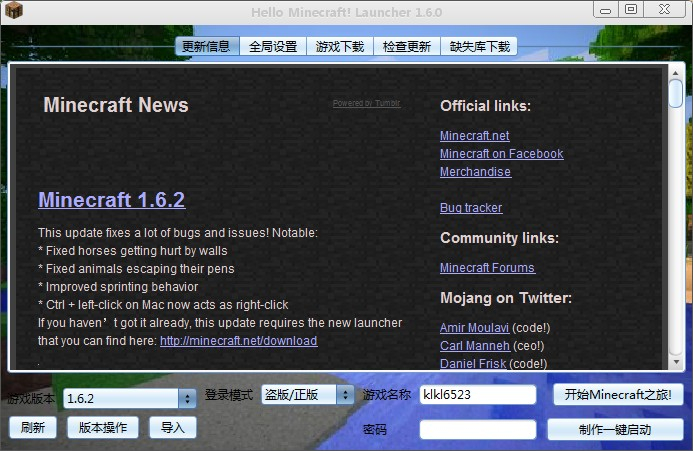The height and width of the screenshot is (451, 693).
Task: Open the 全局设置 tab
Action: click(x=273, y=46)
